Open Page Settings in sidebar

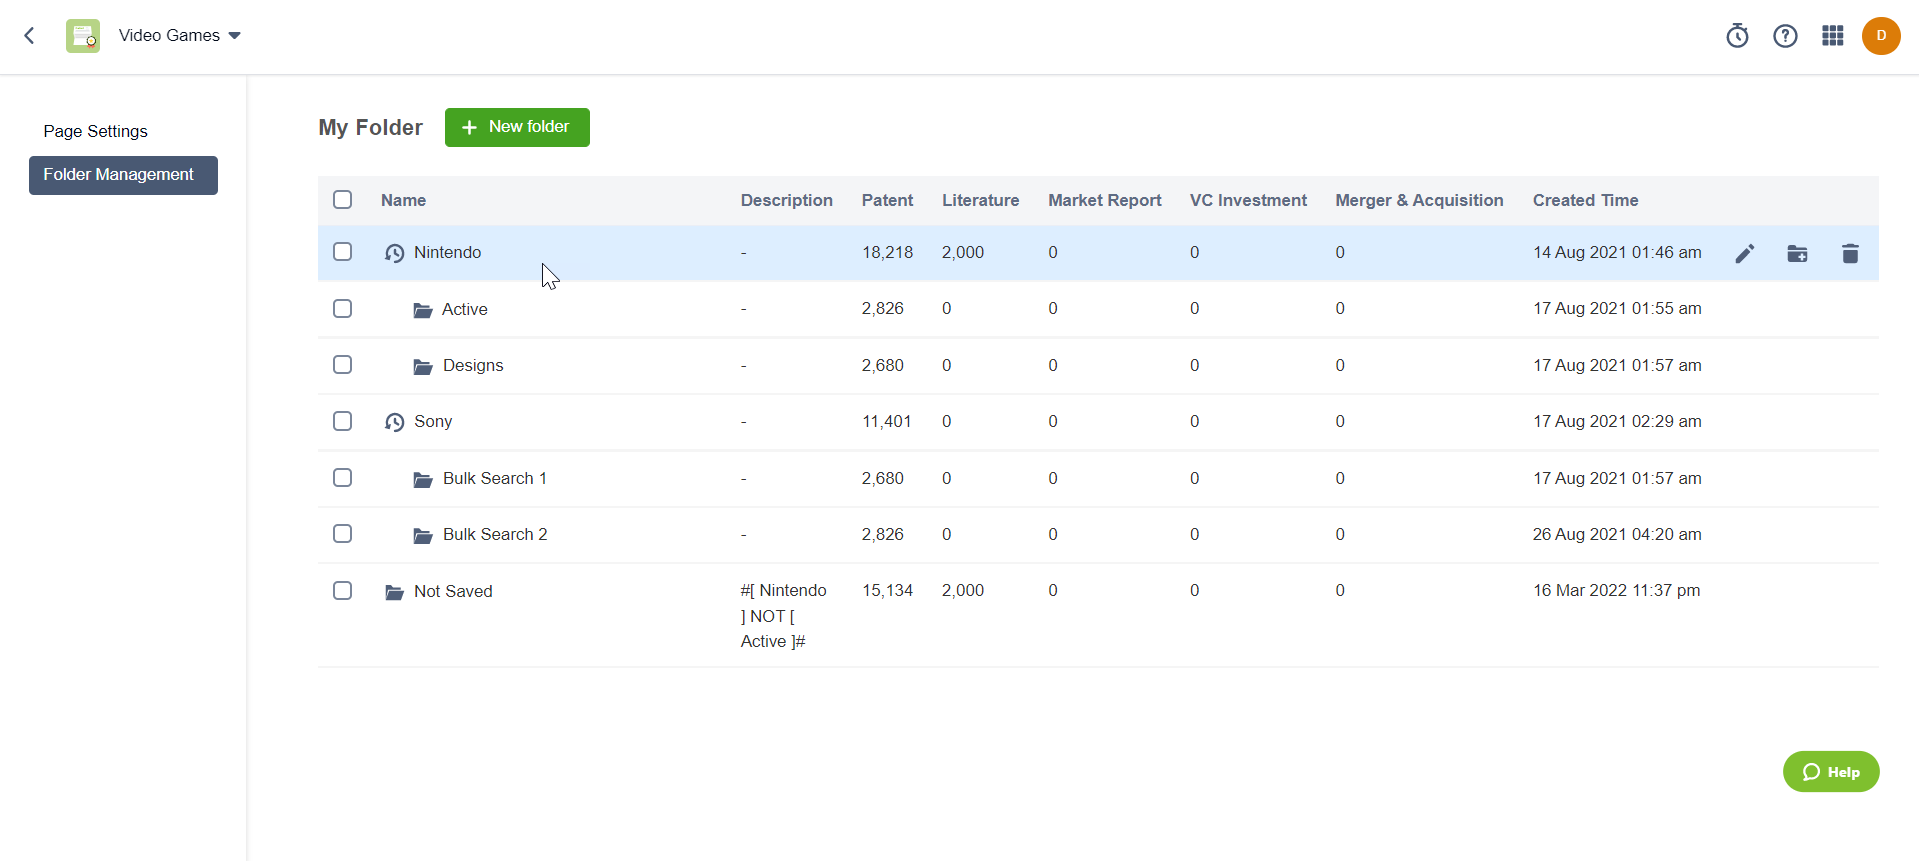[96, 131]
